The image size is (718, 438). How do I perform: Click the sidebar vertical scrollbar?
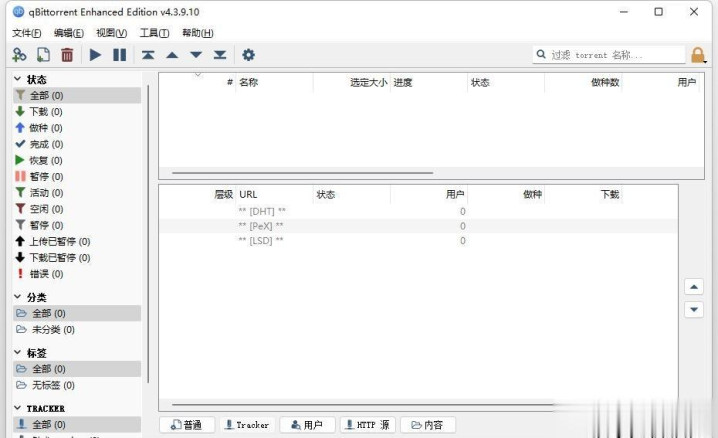click(148, 233)
